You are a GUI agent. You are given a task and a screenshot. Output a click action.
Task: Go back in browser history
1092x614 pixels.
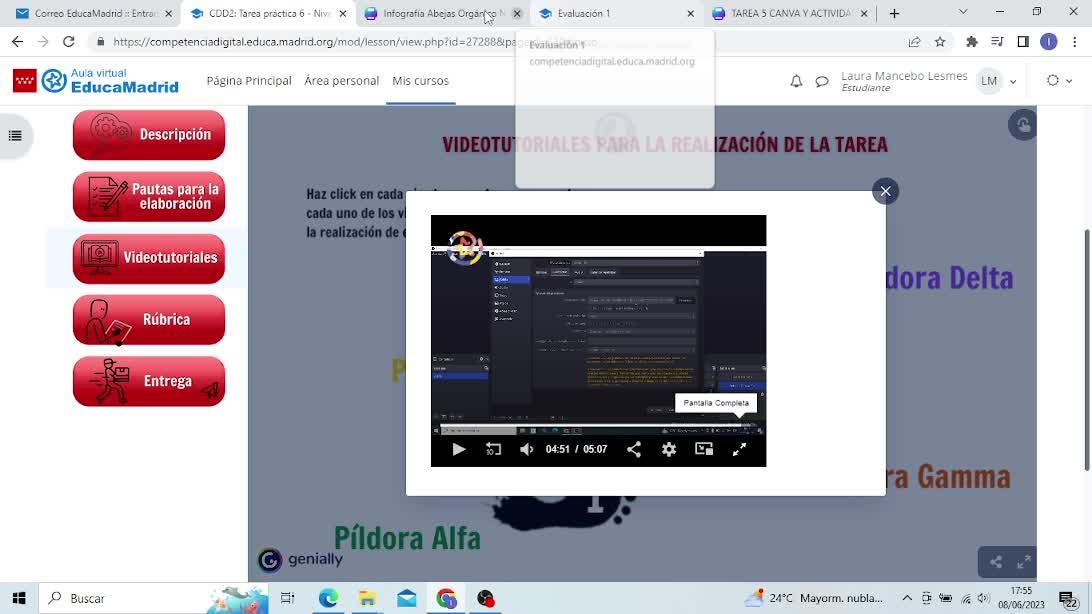pos(17,42)
